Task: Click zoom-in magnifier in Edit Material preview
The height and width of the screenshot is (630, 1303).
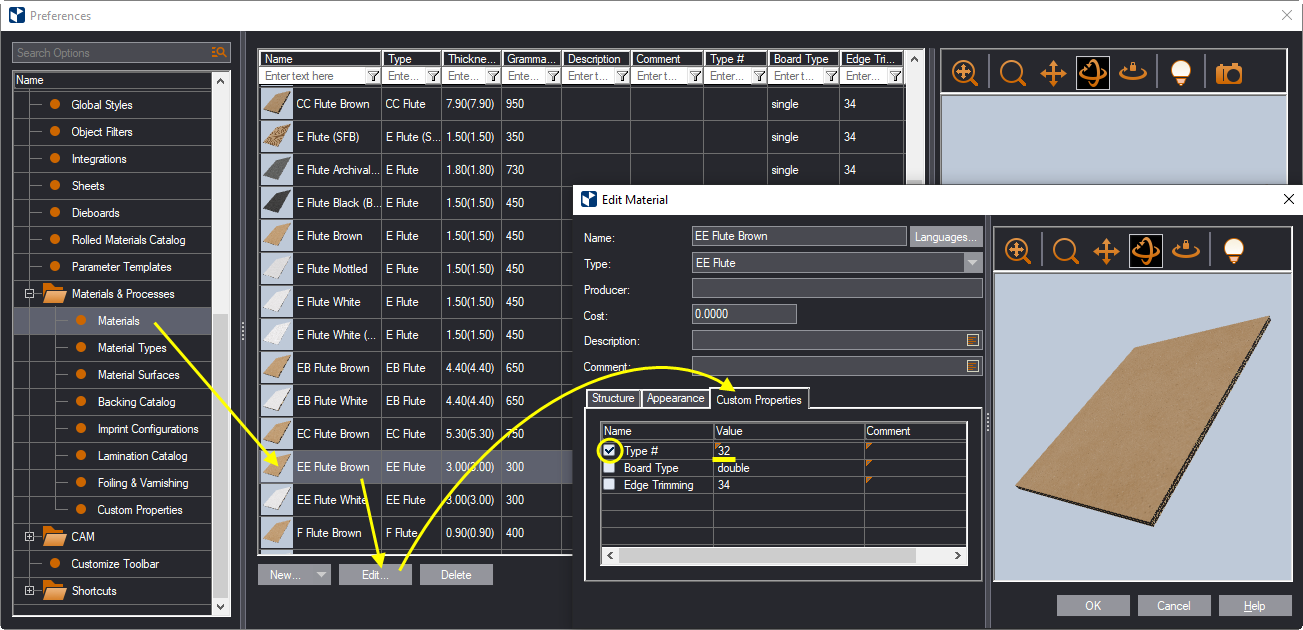Action: pos(1017,250)
